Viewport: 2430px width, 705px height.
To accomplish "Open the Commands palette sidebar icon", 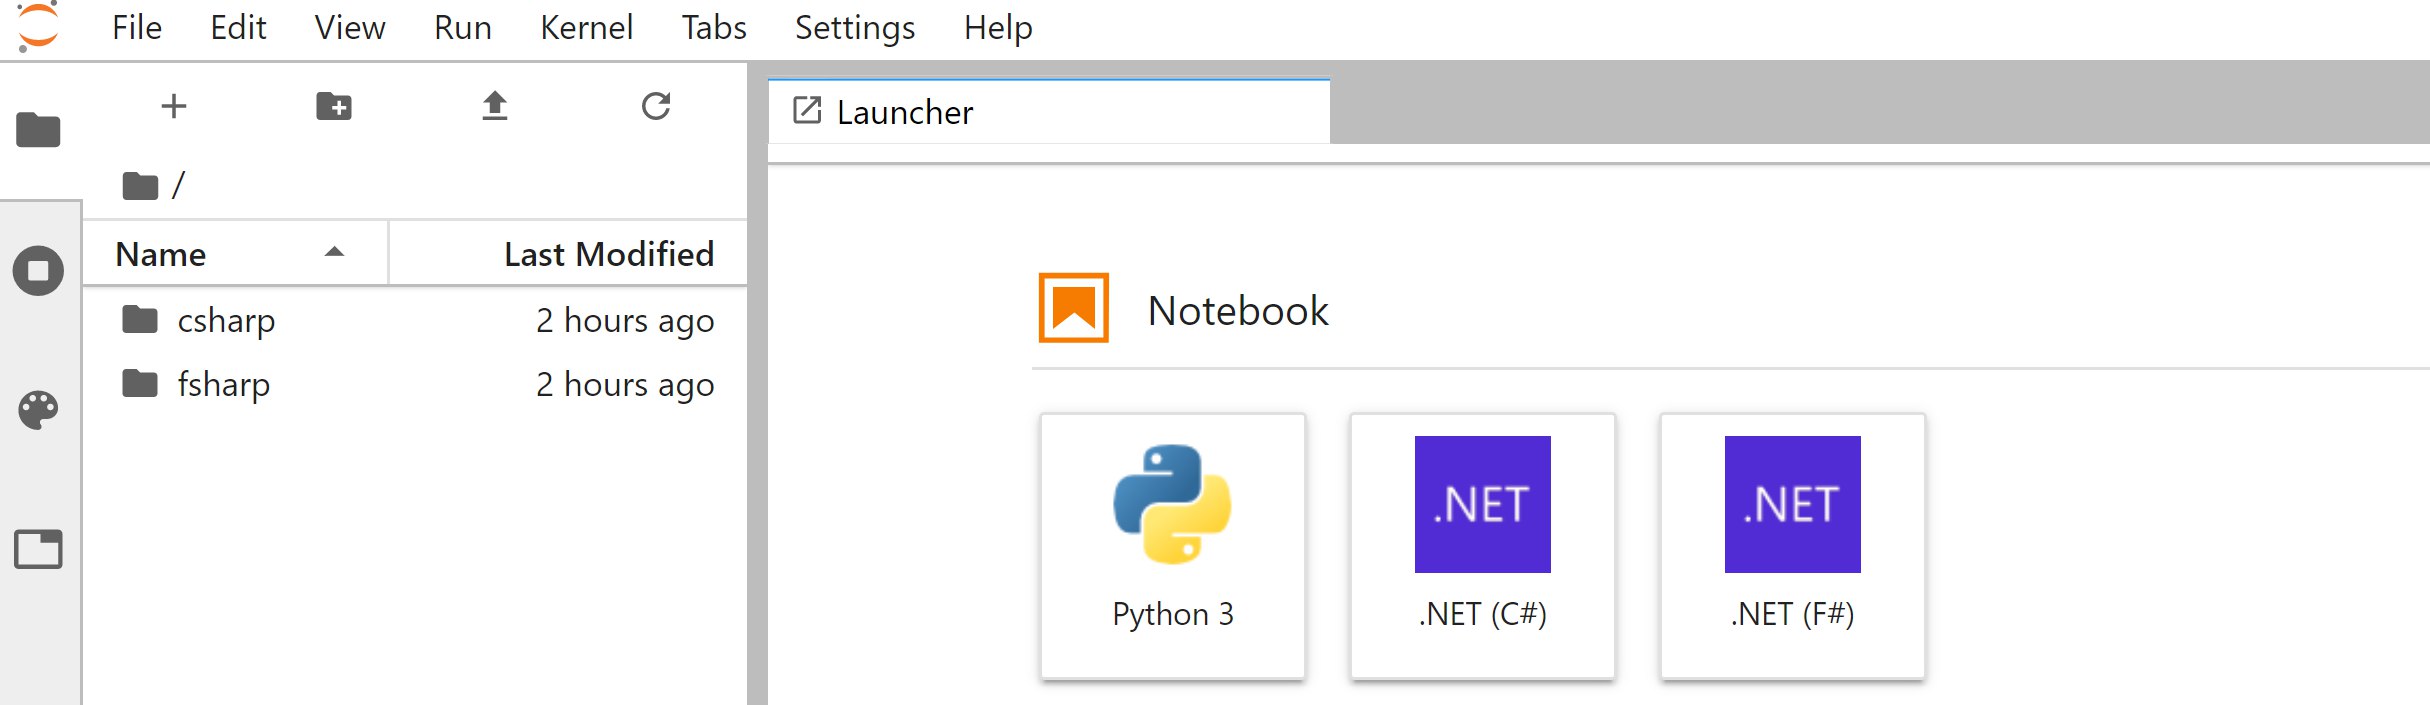I will pyautogui.click(x=38, y=410).
